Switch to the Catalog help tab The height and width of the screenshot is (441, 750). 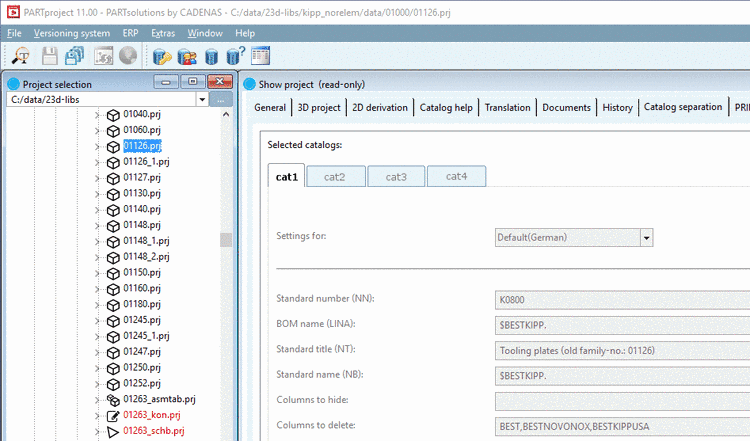pos(446,107)
